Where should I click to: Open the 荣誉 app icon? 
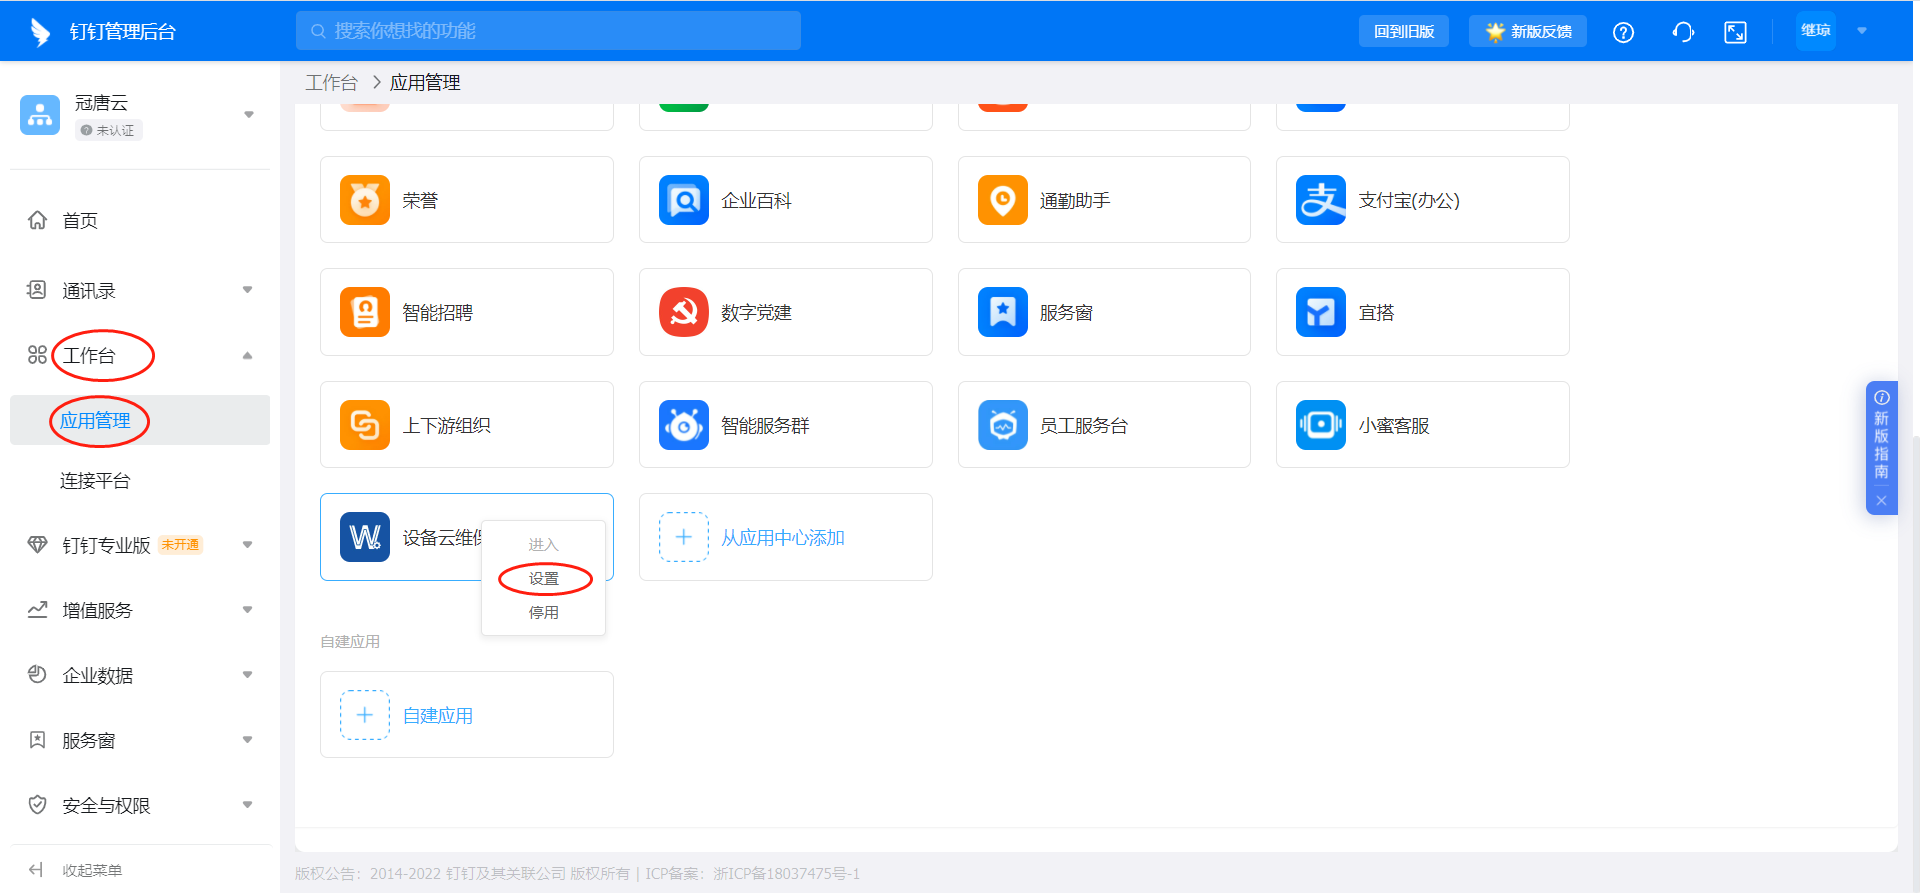point(365,200)
